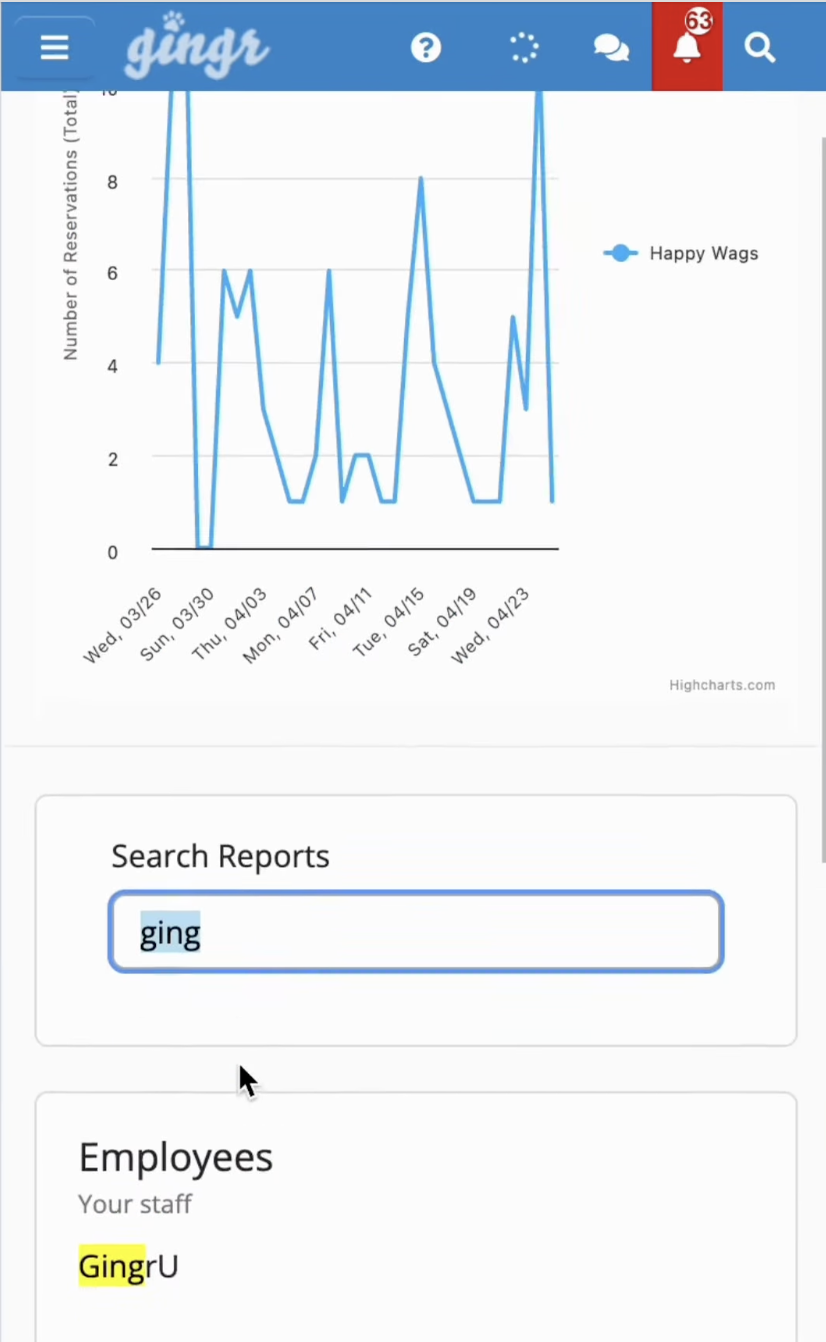
Task: Click the chart peak at 8 reservations
Action: click(421, 179)
